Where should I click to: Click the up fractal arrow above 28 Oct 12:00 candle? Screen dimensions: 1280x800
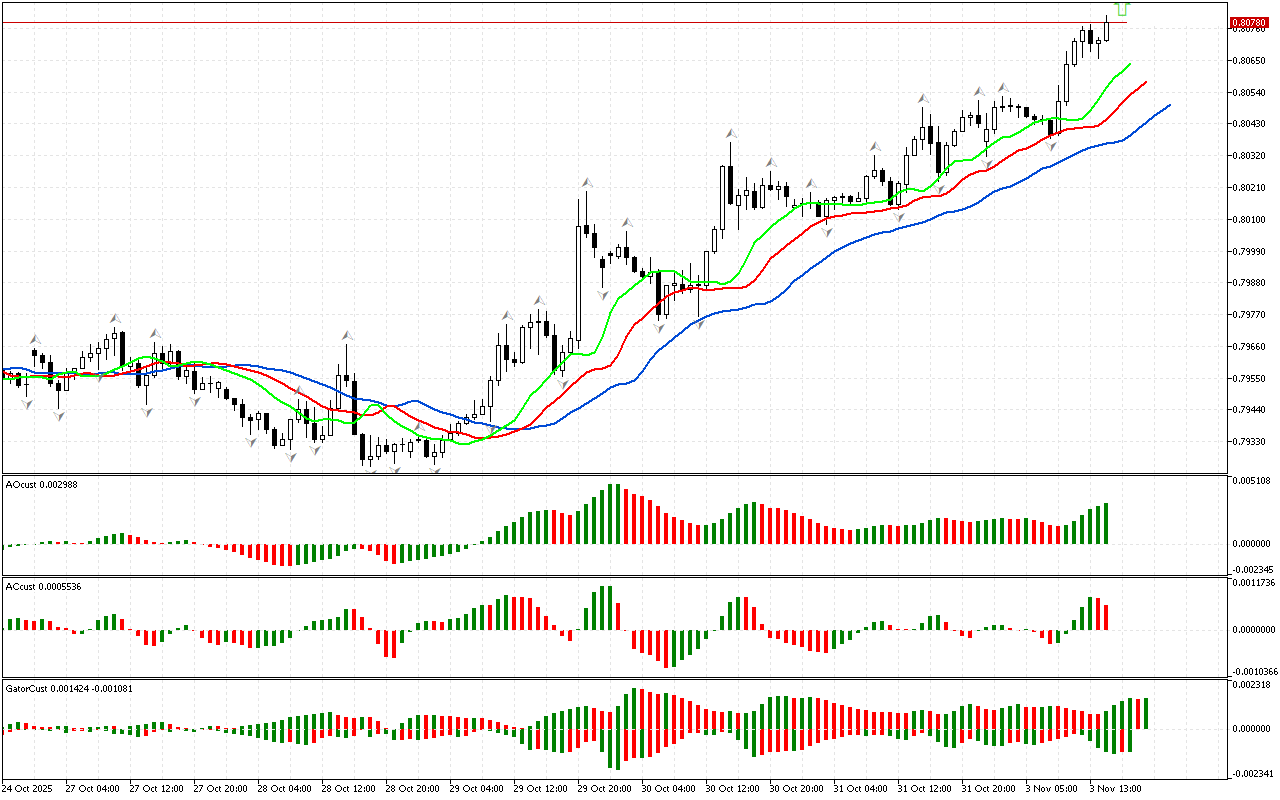point(347,334)
